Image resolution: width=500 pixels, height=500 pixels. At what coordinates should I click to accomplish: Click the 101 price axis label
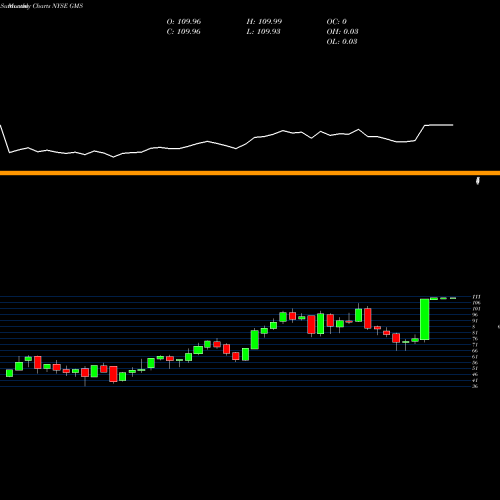coord(476,309)
